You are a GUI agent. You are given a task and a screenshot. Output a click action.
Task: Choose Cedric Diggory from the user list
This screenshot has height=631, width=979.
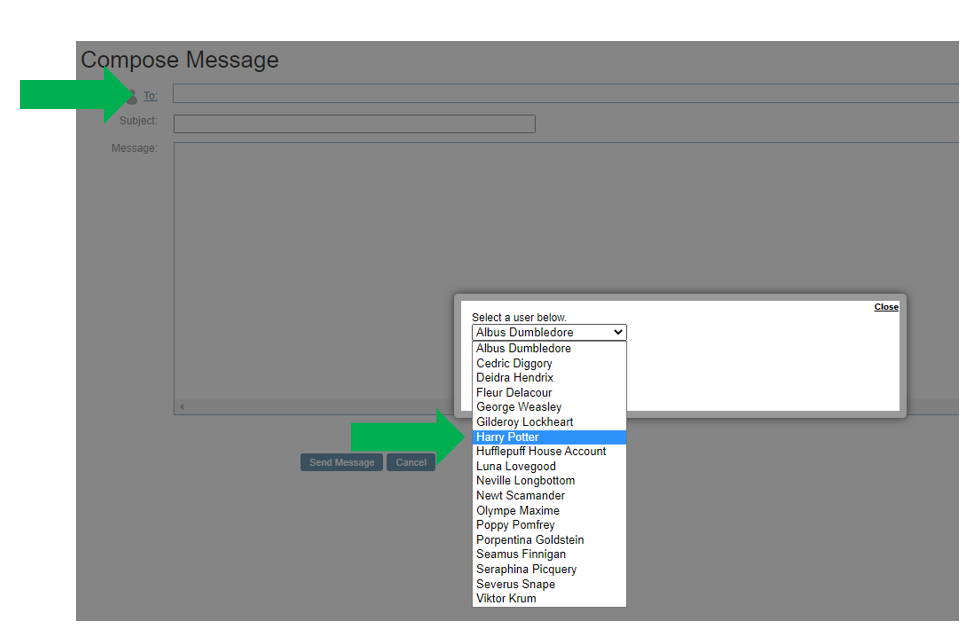click(x=549, y=363)
